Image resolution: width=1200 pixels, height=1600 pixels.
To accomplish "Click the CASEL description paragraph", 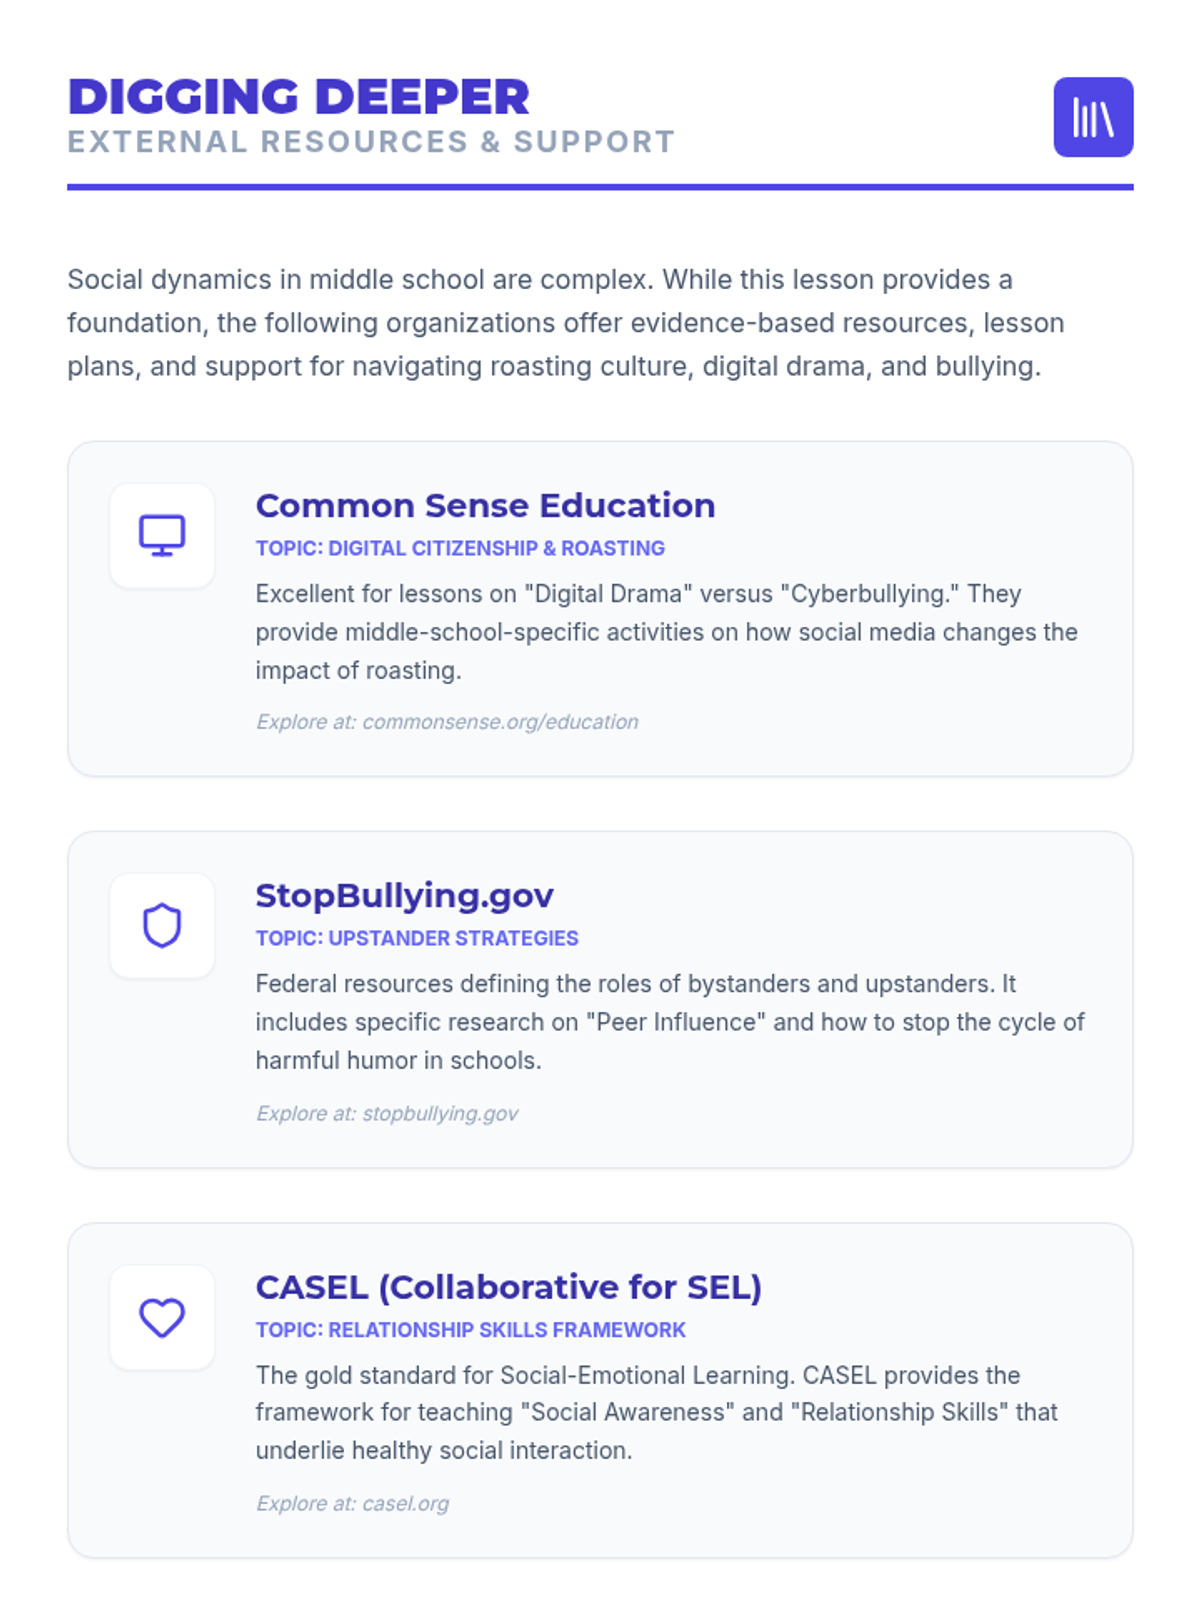I will 655,1412.
